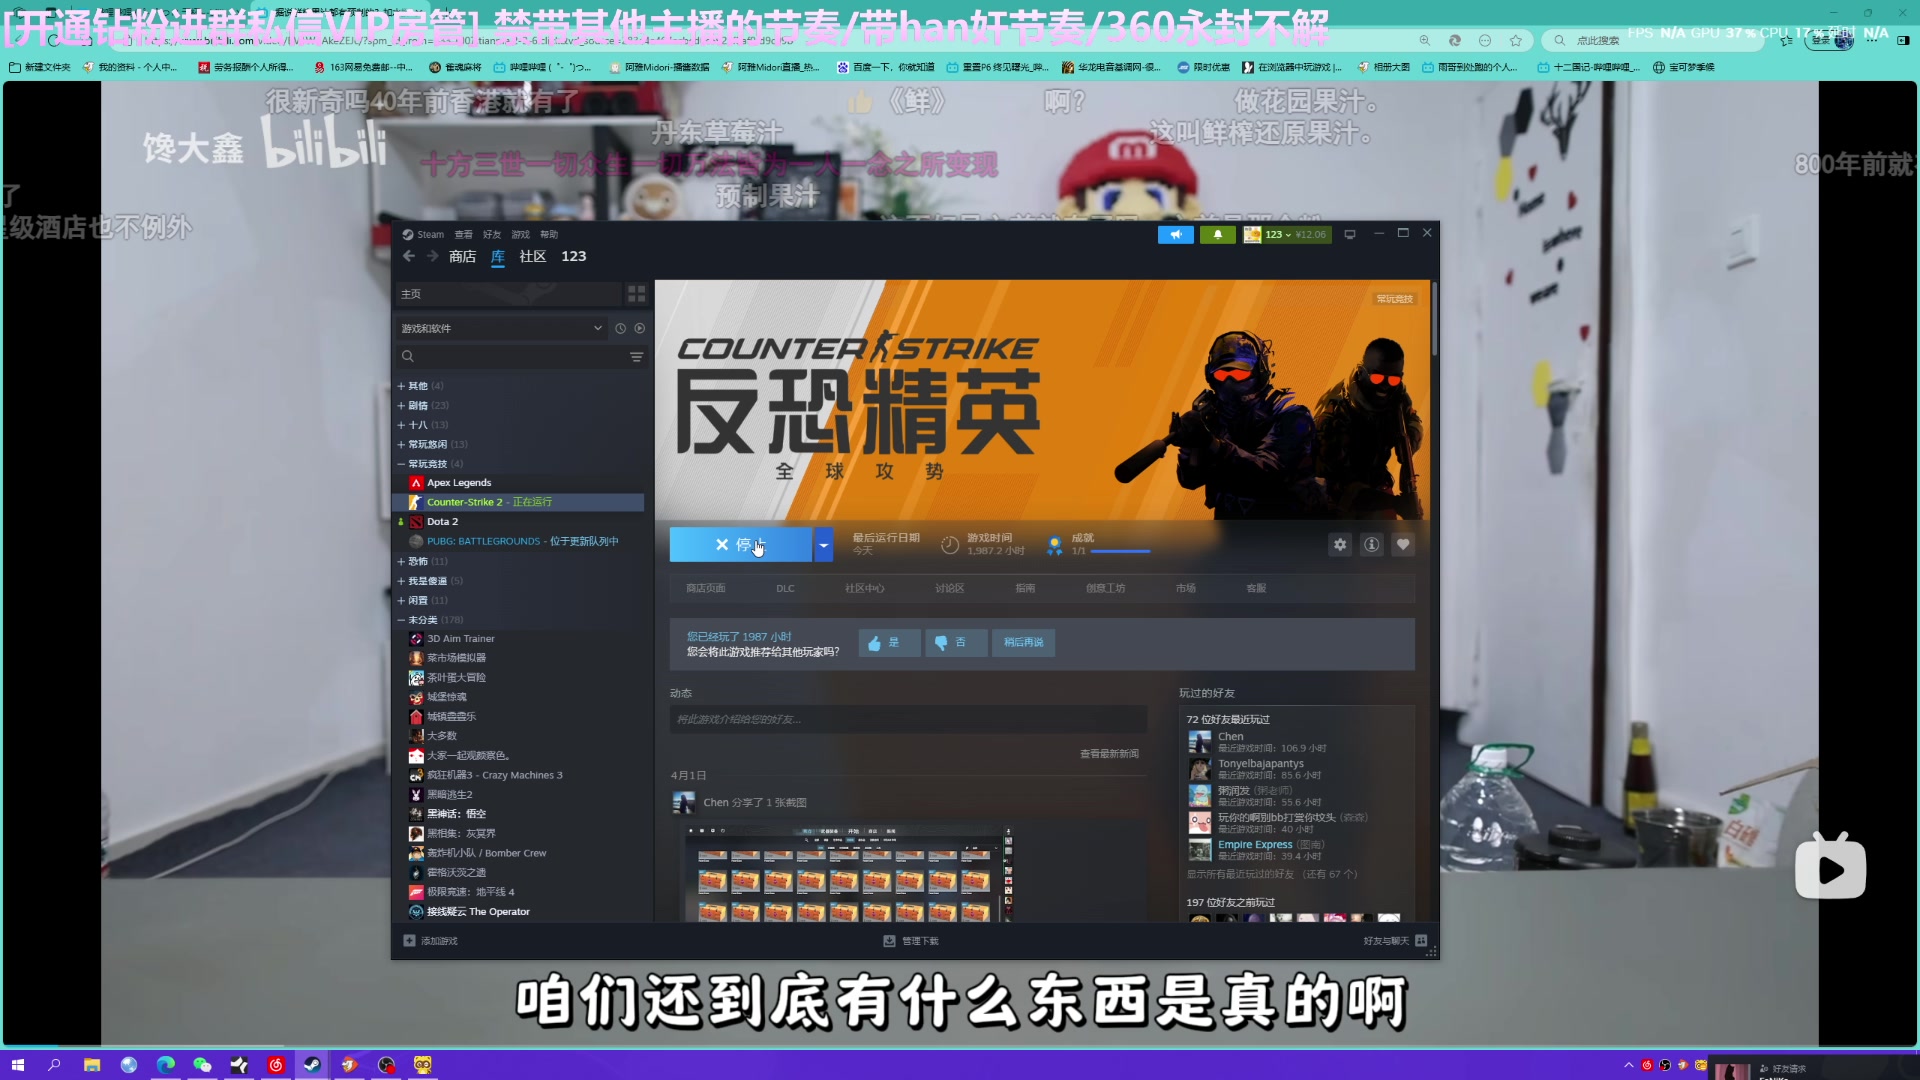
Task: Open 管理下载 downloads manager
Action: 910,941
